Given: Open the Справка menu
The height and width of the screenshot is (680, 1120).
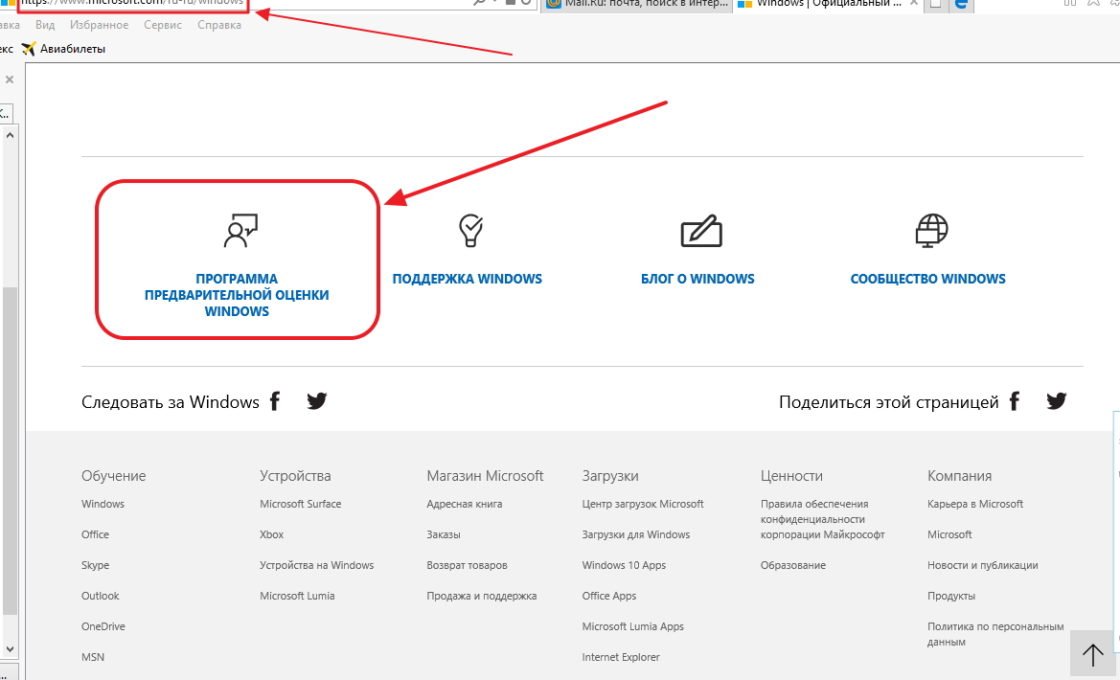Looking at the screenshot, I should click(219, 25).
